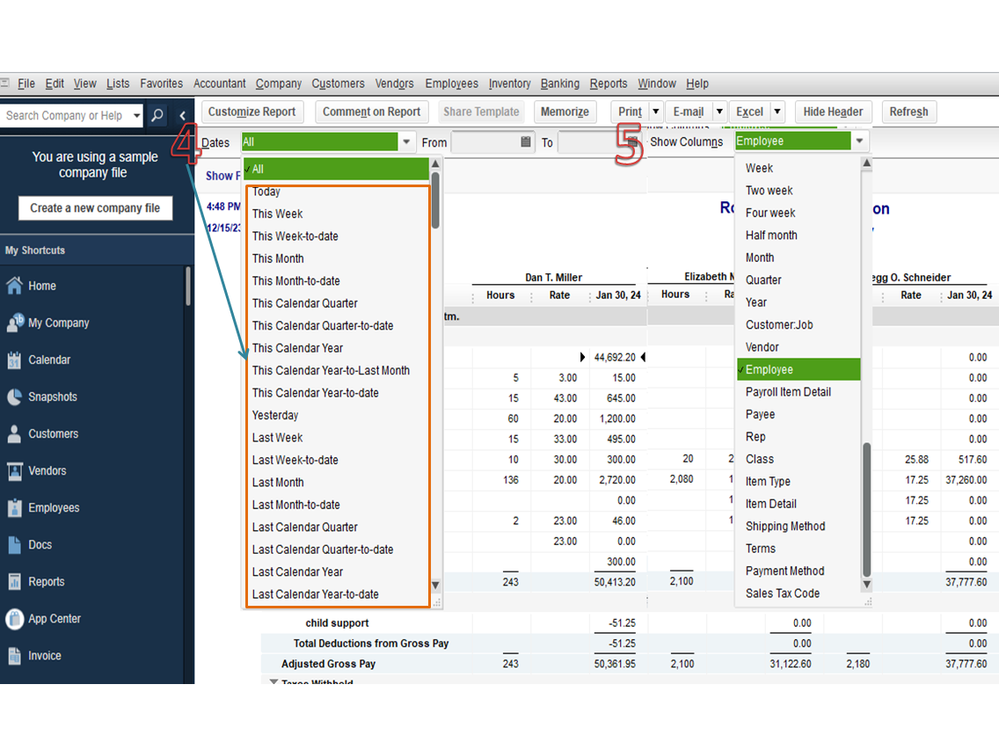The width and height of the screenshot is (999, 749).
Task: Select Yesterday in the Dates list
Action: pyautogui.click(x=275, y=415)
